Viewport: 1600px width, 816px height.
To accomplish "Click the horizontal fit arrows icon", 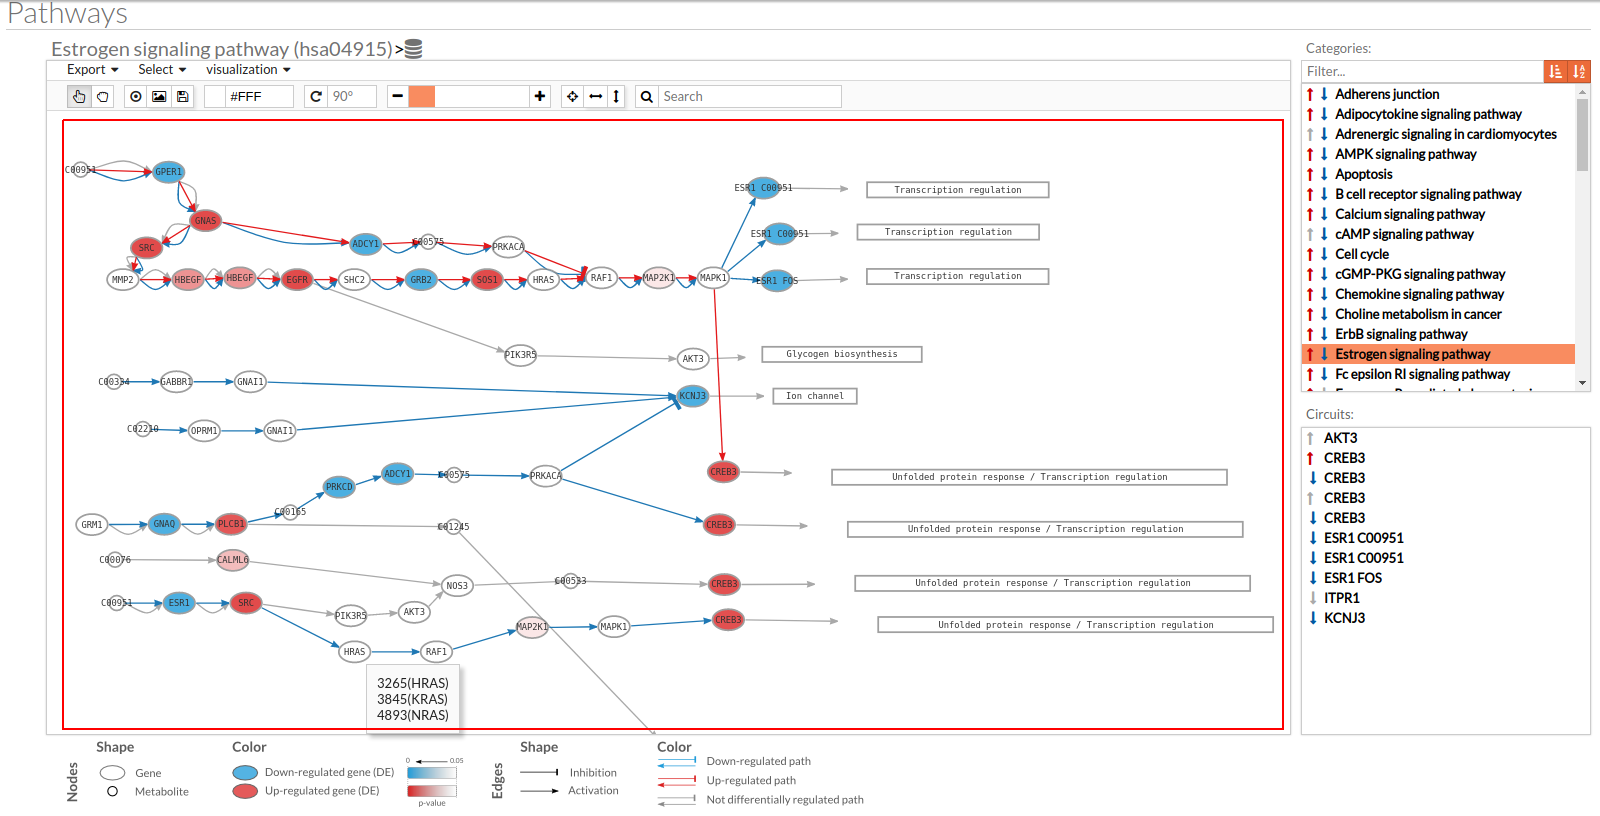I will 595,96.
